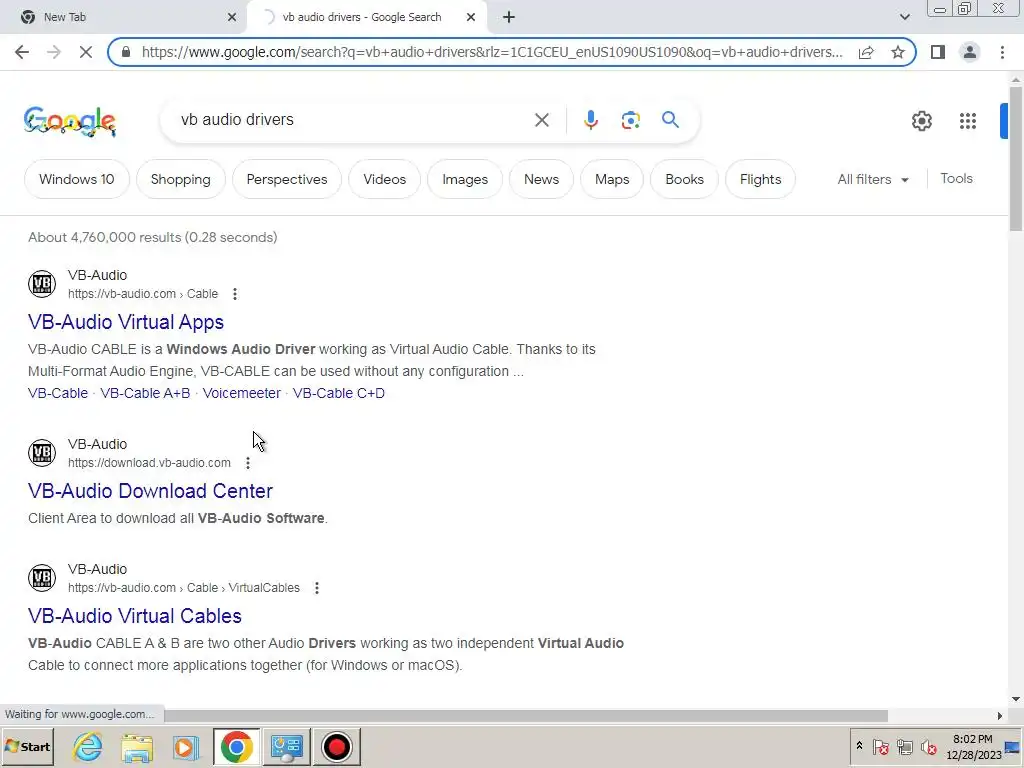This screenshot has height=768, width=1024.
Task: Click the Action Center flag icon
Action: [880, 746]
